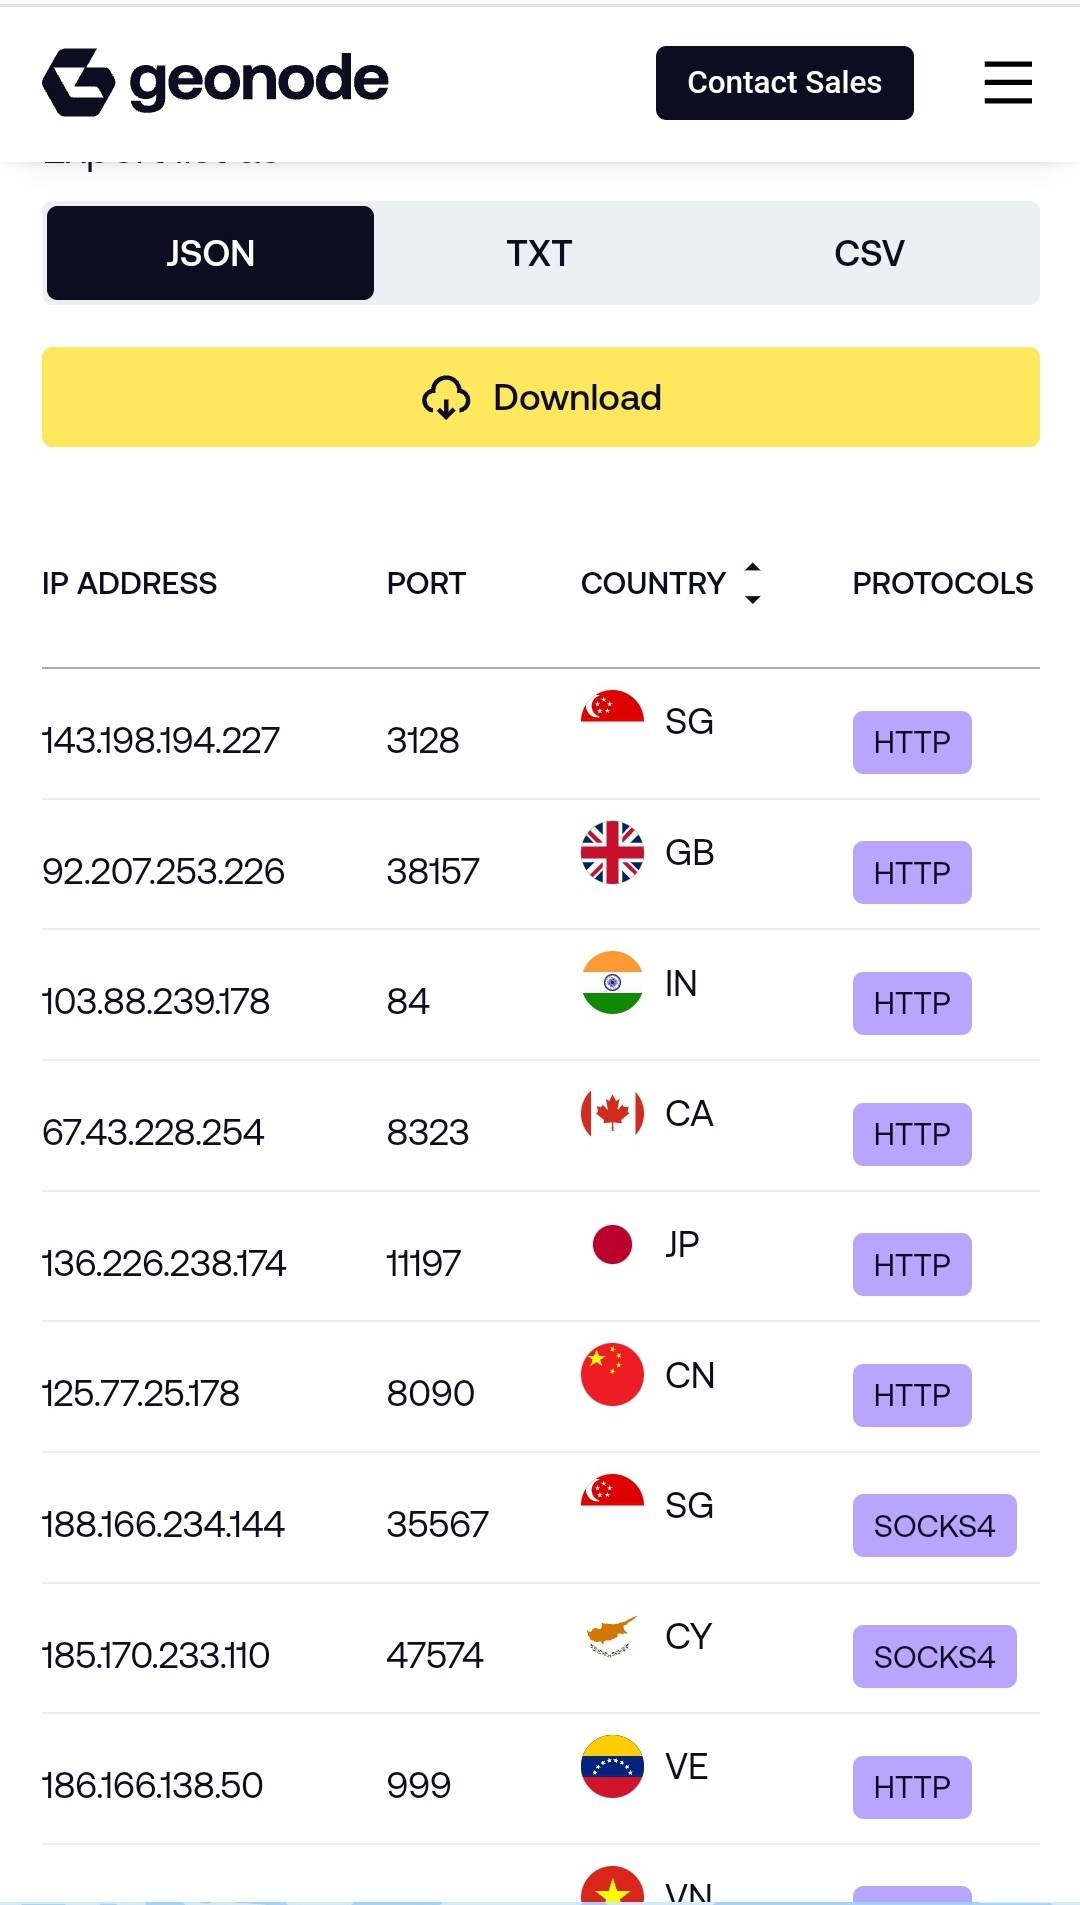Click the Download button
Viewport: 1080px width, 1905px height.
[x=540, y=397]
